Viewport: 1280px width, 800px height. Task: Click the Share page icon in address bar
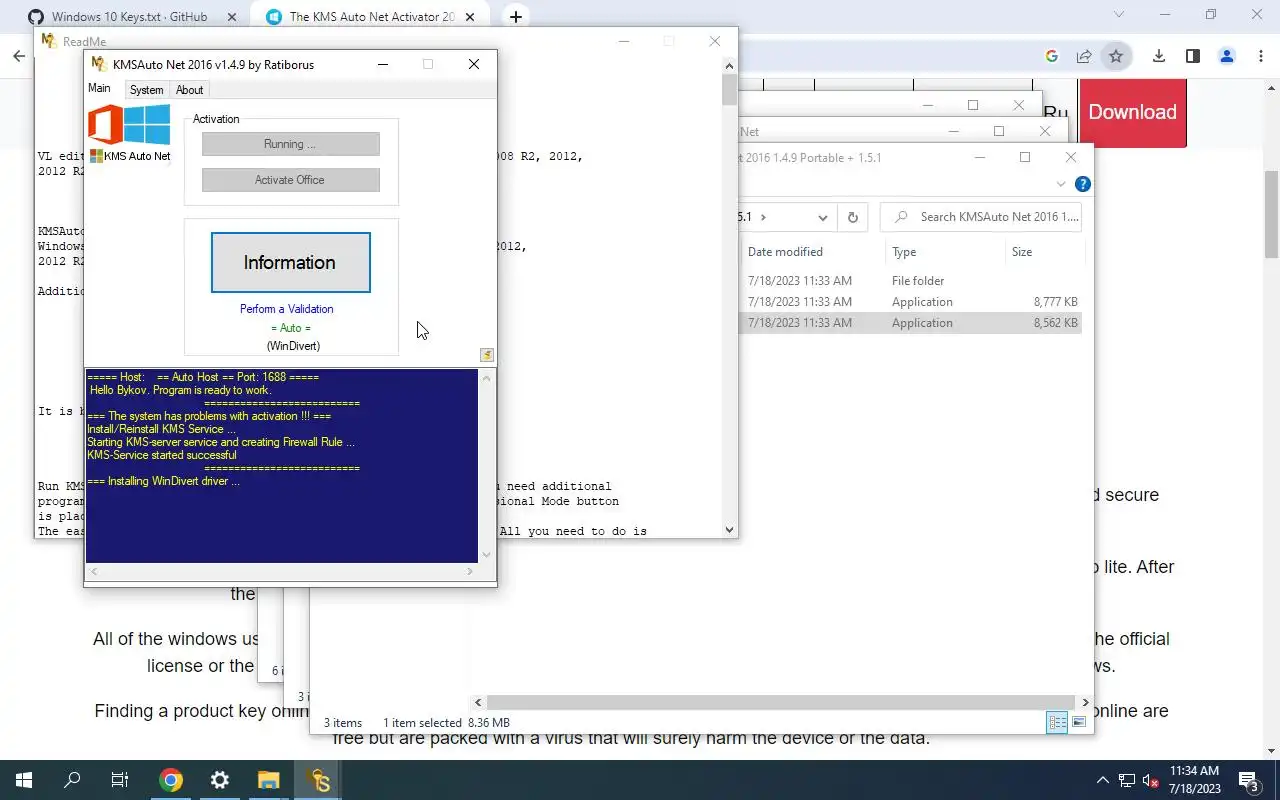[1084, 56]
